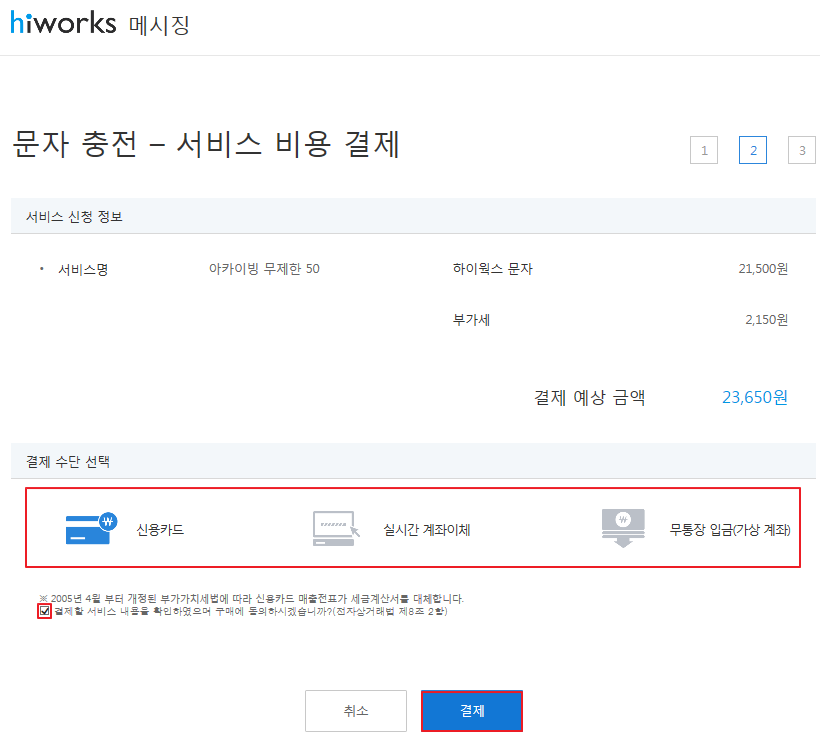Image resolution: width=820 pixels, height=737 pixels.
Task: Go to step 3 indicator
Action: tap(802, 150)
